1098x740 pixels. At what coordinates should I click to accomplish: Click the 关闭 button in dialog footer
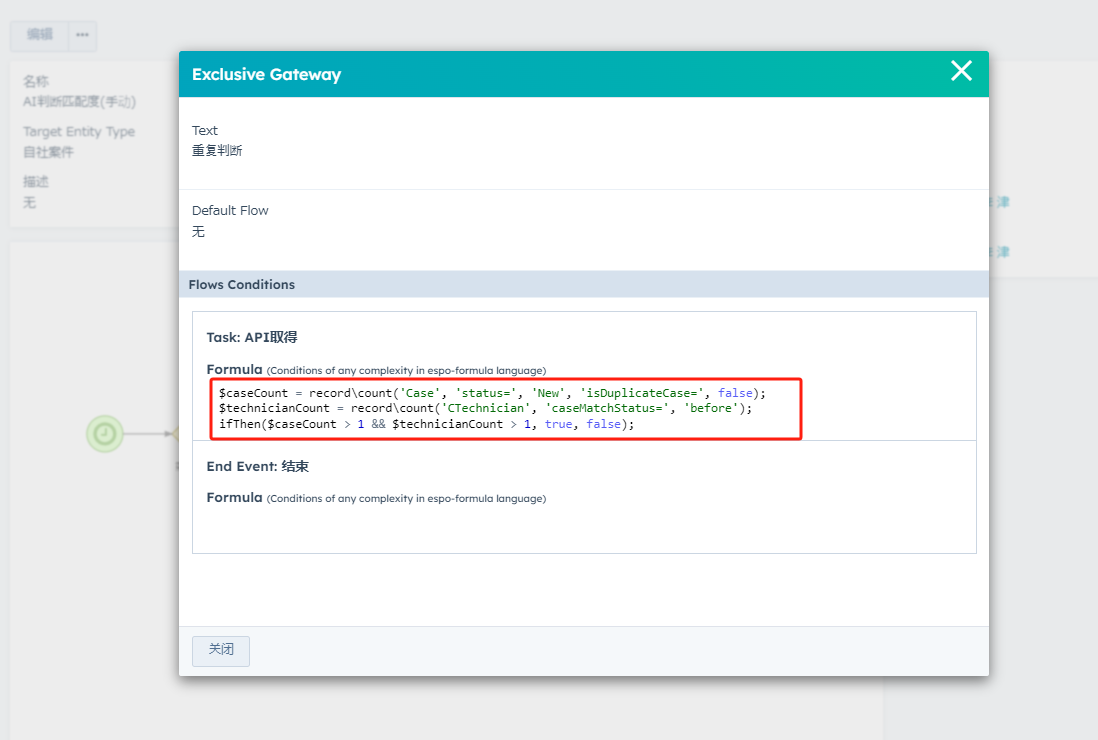221,650
